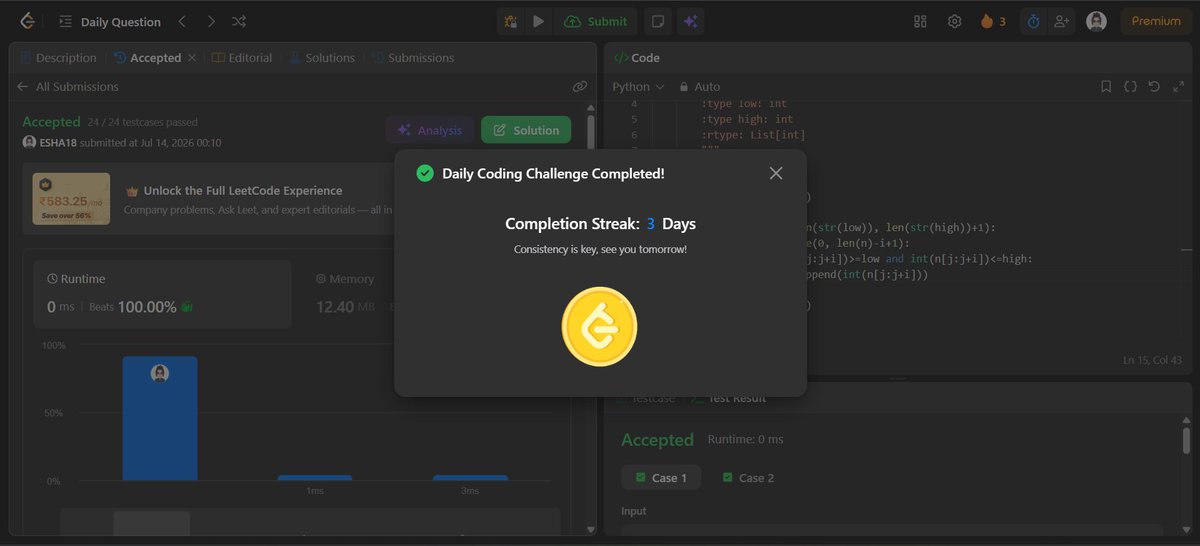Submit the solution
1200x546 pixels.
[x=596, y=21]
